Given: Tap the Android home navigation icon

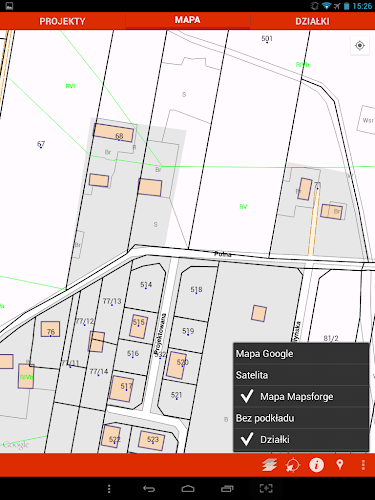Looking at the screenshot, I should point(188,489).
